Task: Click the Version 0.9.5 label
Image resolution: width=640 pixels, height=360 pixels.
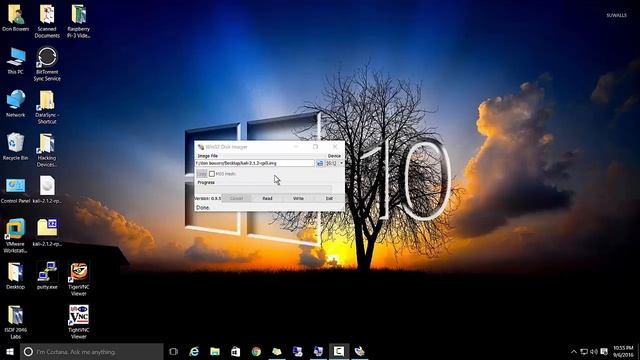Action: (x=208, y=198)
